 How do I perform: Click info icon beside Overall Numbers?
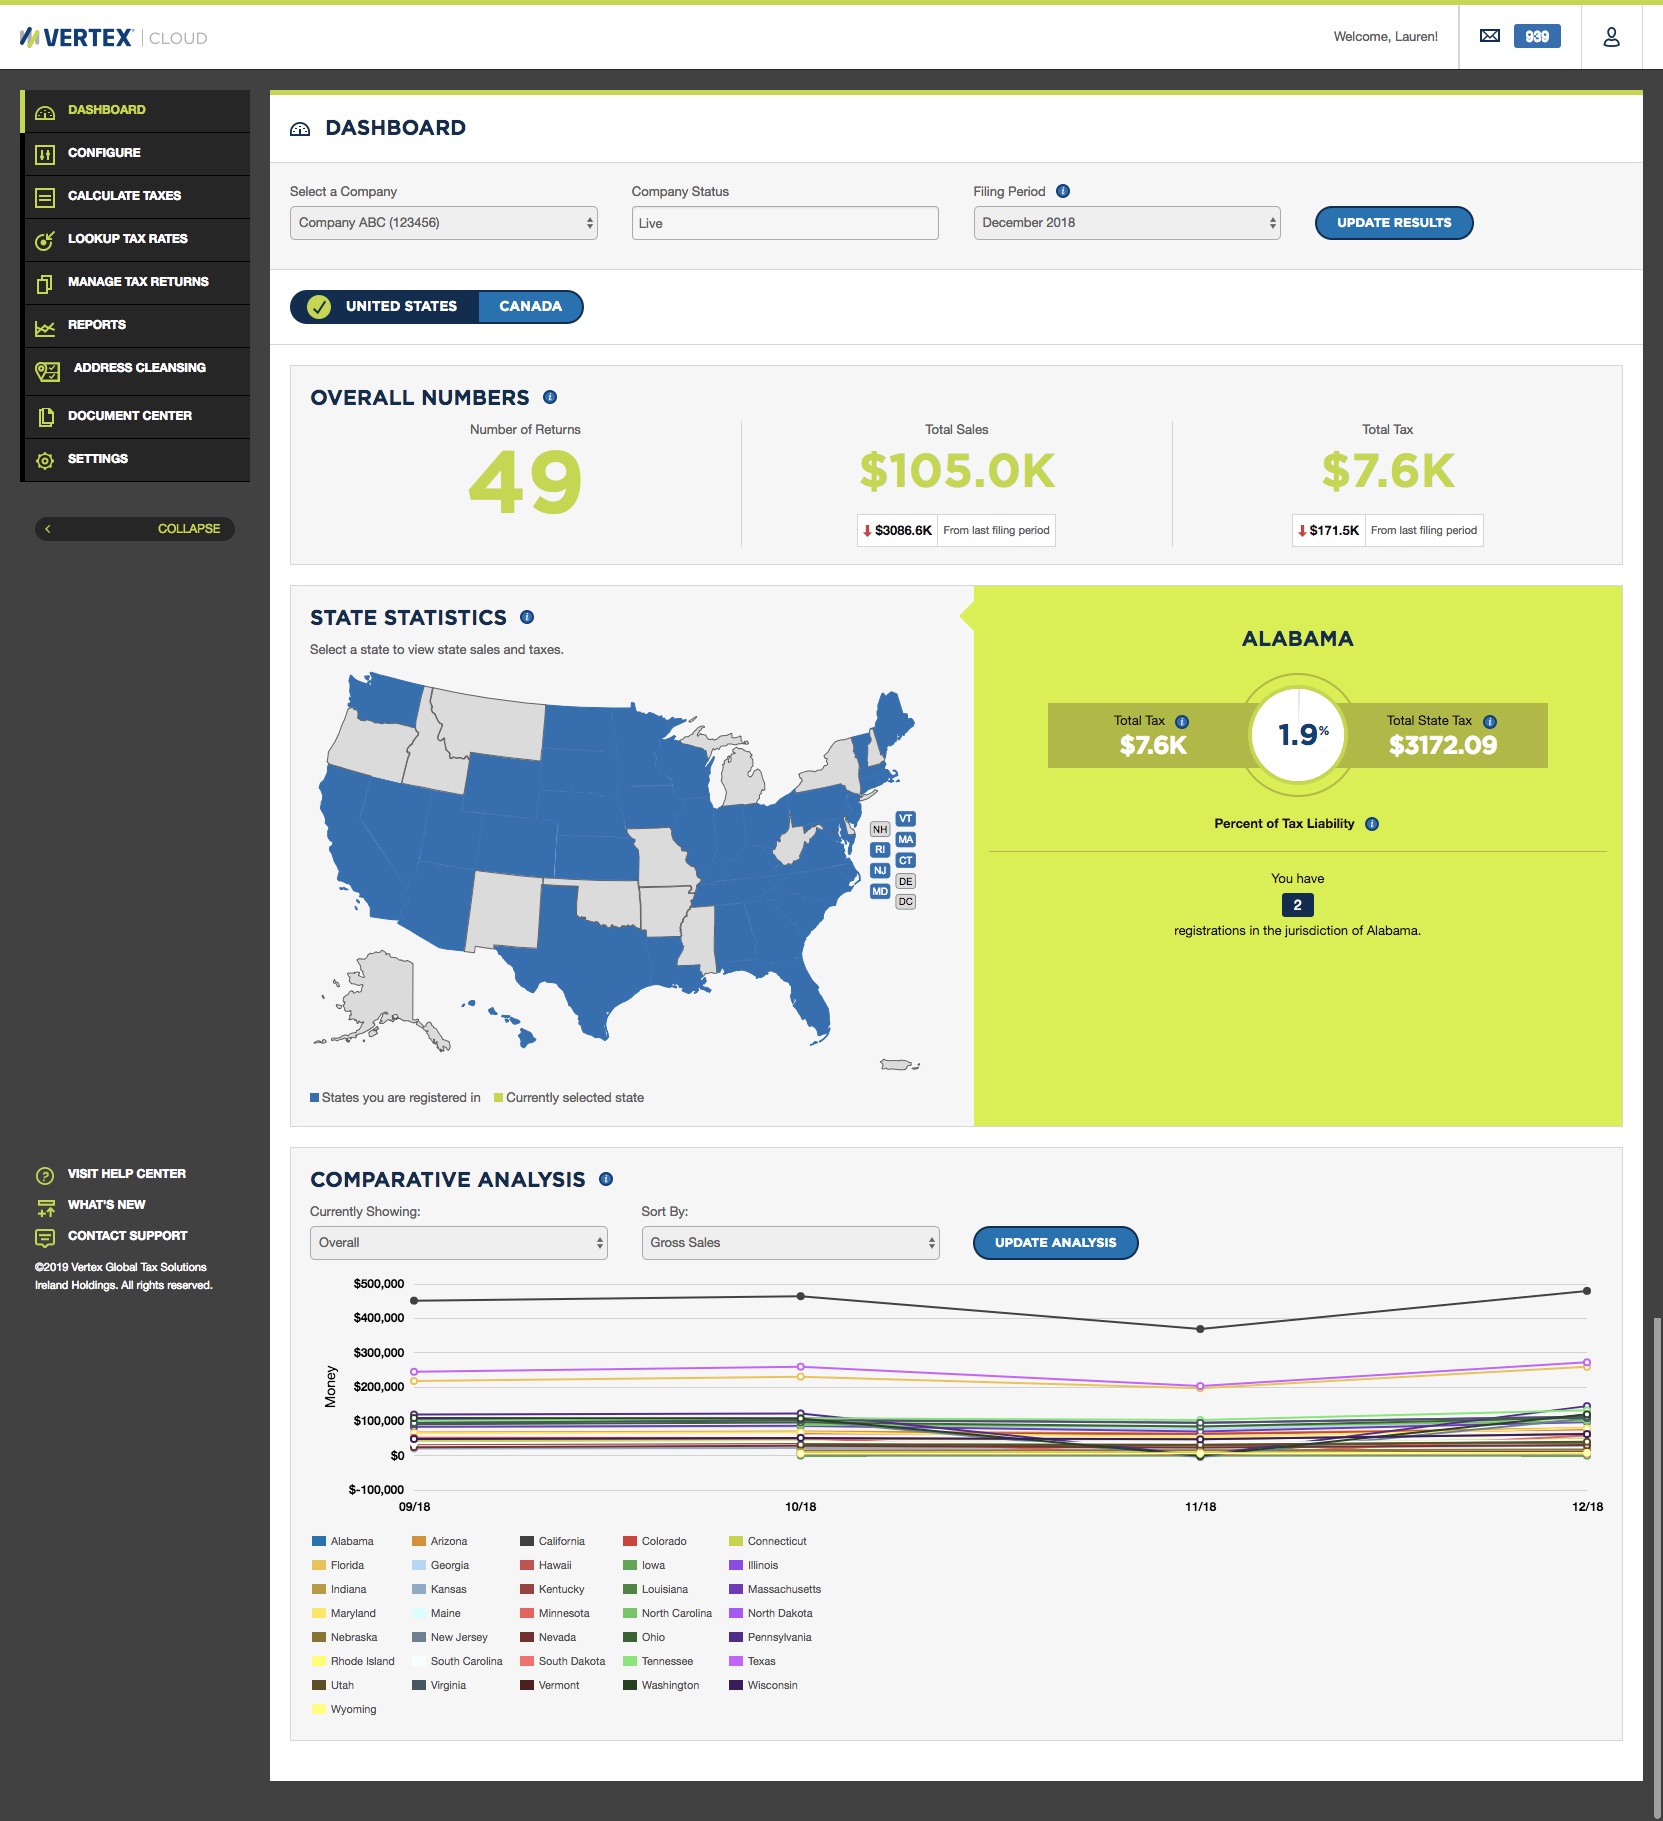pos(549,397)
